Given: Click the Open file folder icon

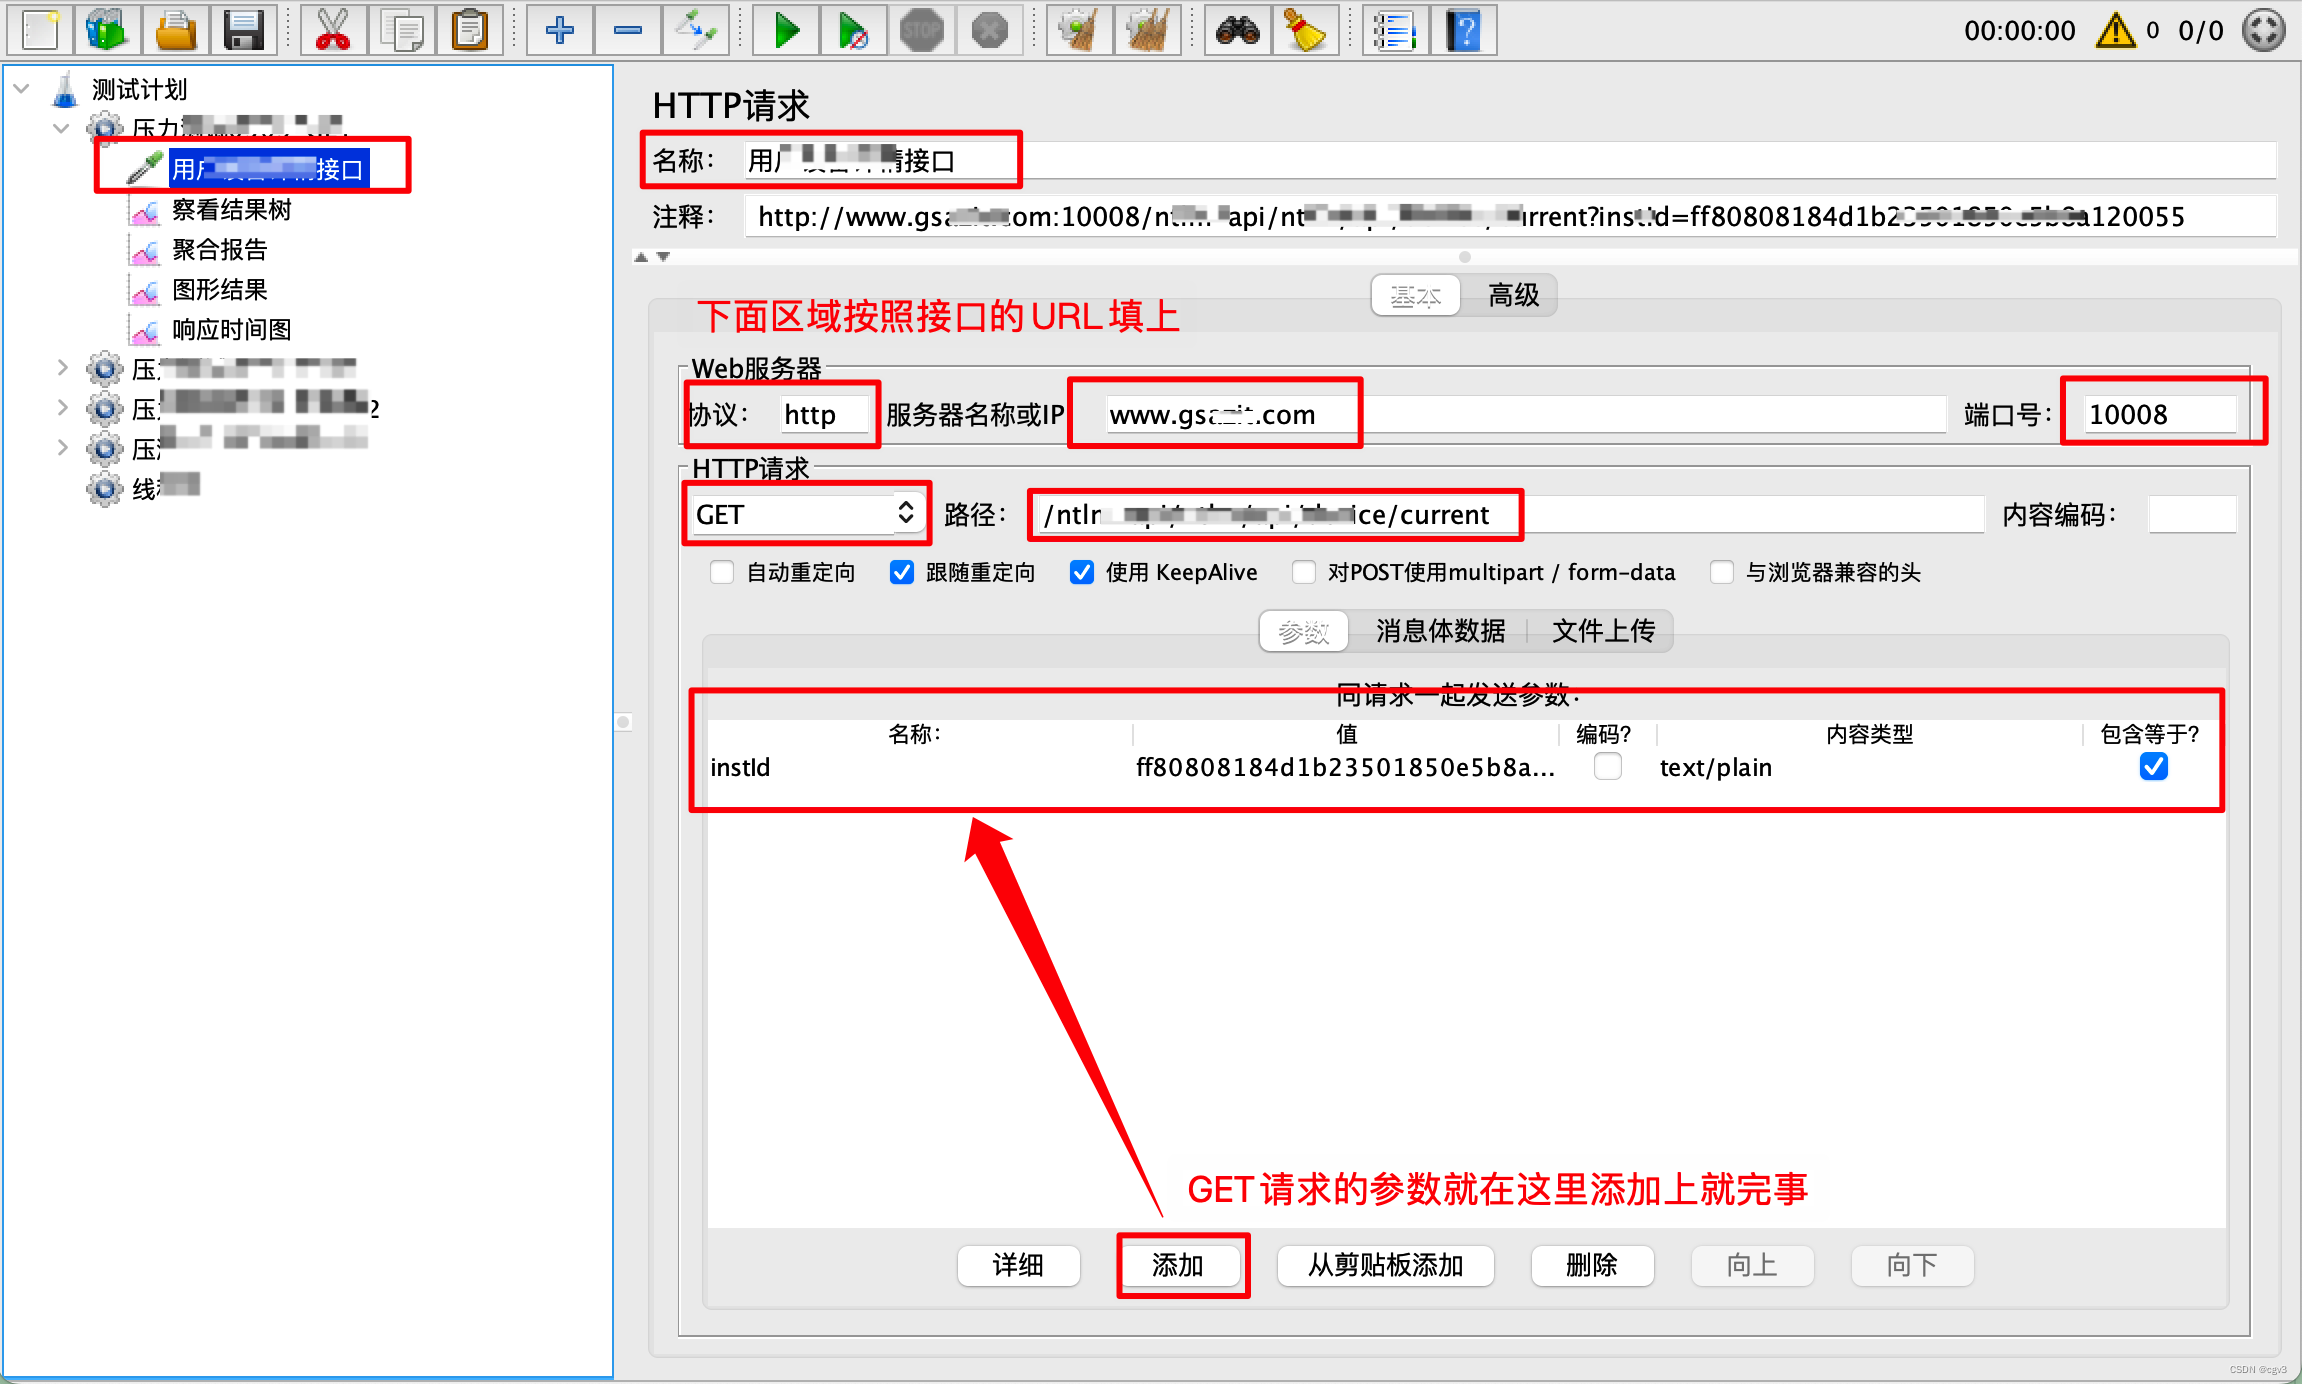Looking at the screenshot, I should (x=176, y=31).
